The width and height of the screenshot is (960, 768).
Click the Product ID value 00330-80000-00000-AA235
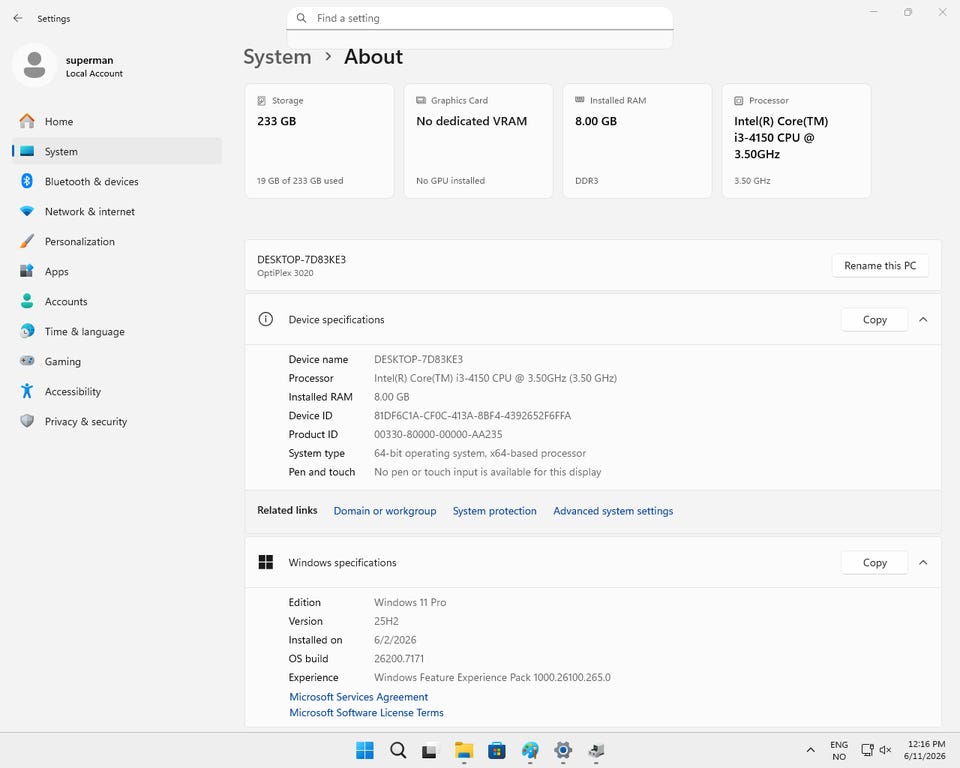point(438,434)
